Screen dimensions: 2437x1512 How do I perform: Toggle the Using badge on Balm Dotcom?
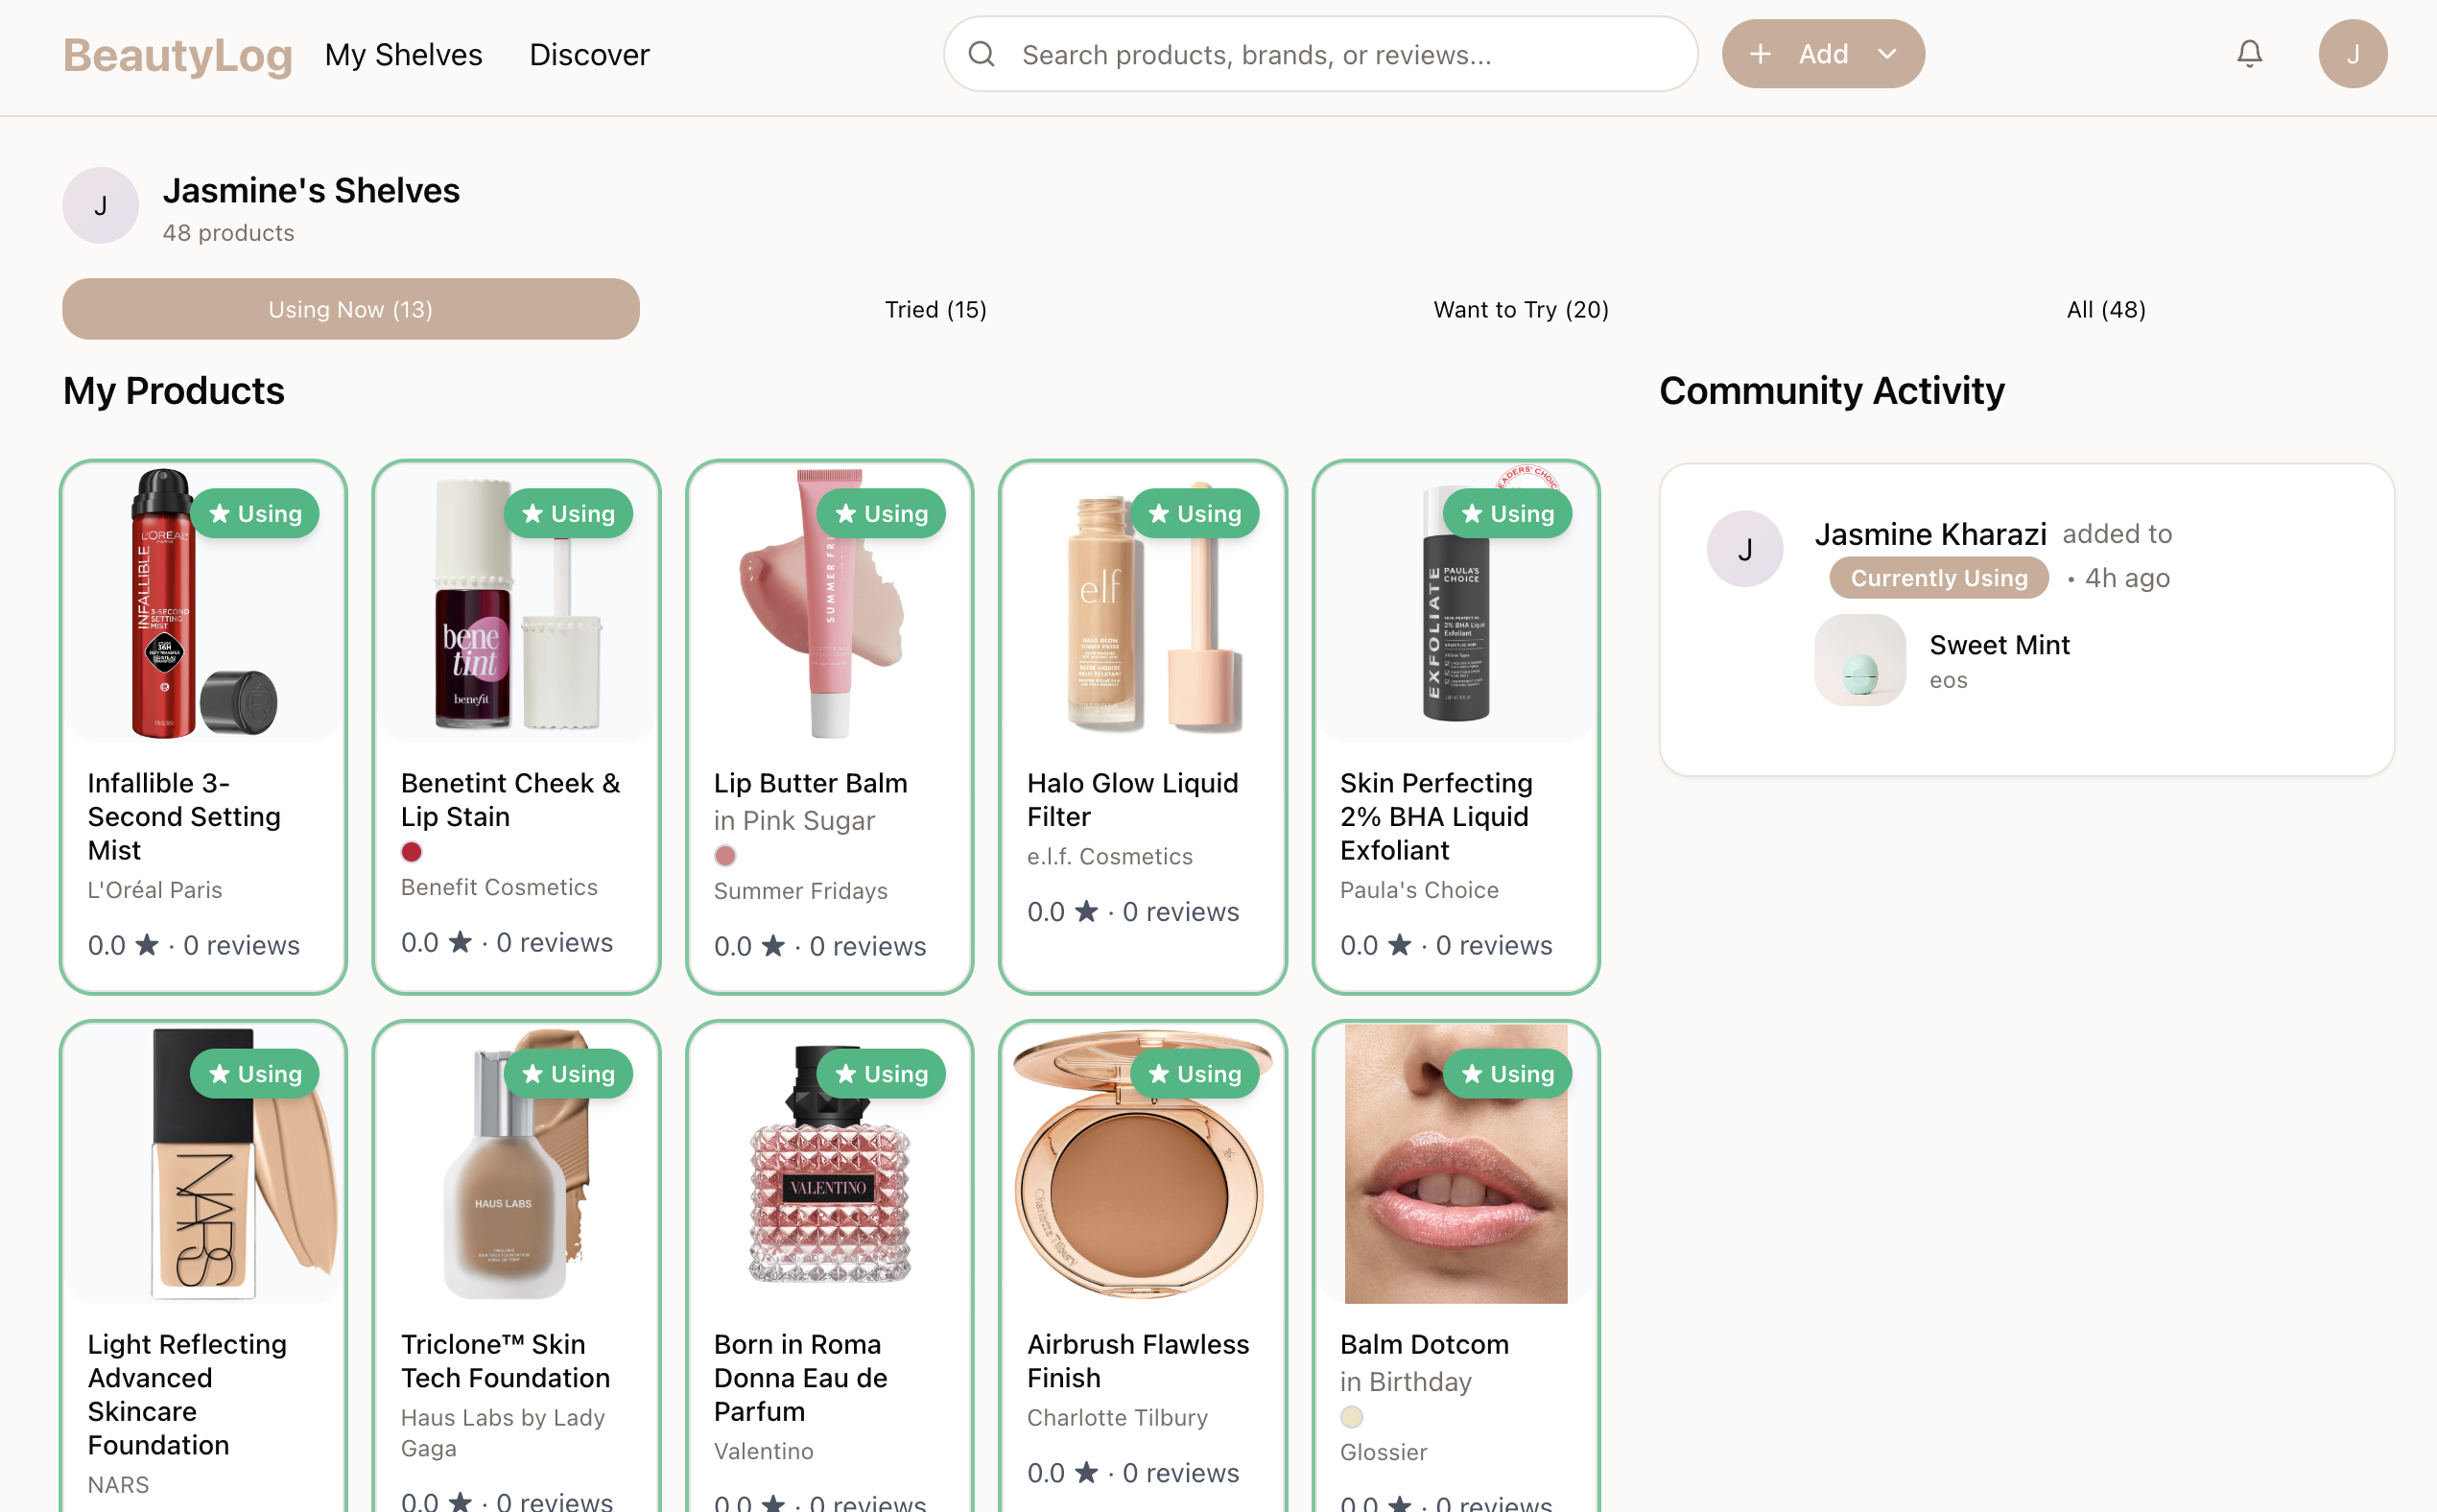pos(1508,1073)
